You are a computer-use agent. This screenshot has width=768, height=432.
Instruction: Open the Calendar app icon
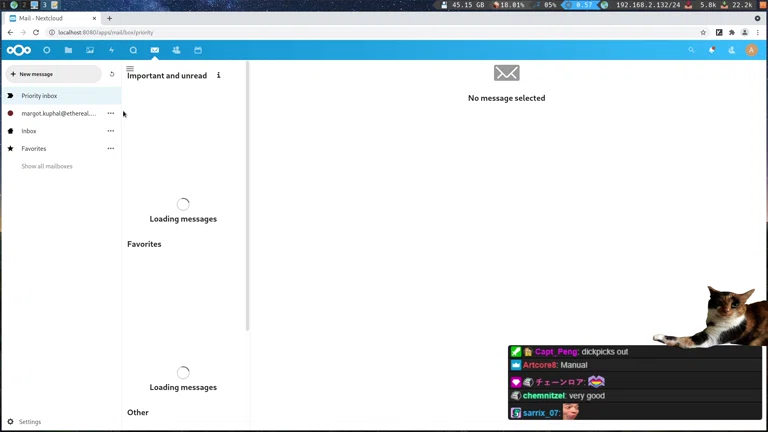tap(198, 50)
